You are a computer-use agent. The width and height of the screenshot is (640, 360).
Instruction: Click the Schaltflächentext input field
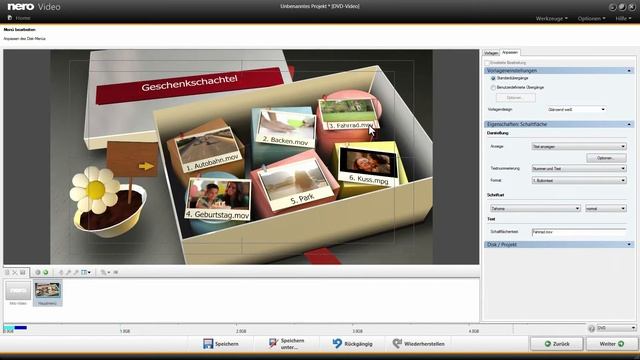click(x=579, y=232)
